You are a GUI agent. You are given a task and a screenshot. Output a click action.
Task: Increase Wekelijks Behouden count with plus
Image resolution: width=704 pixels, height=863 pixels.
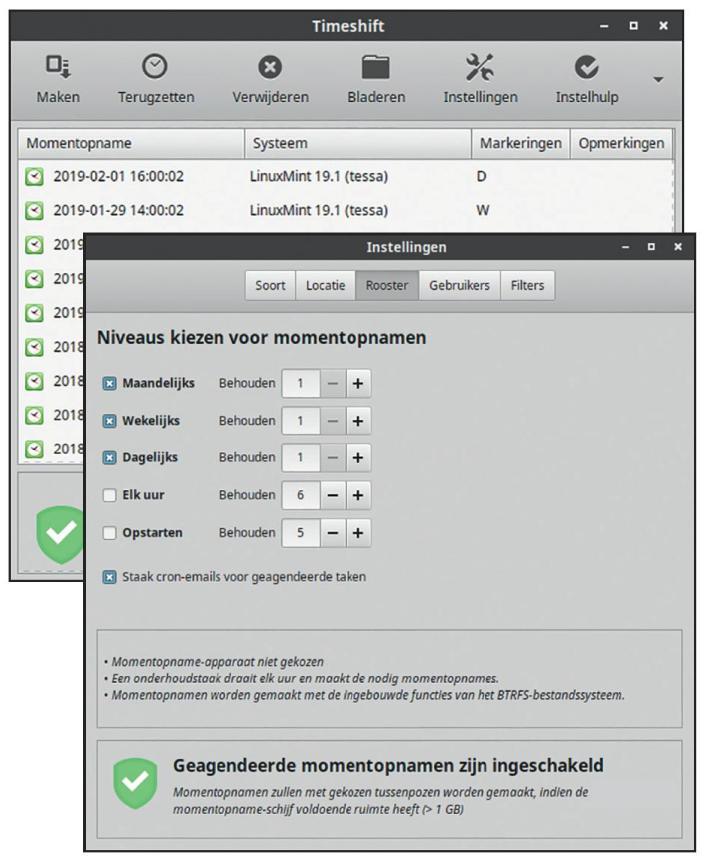pos(358,421)
